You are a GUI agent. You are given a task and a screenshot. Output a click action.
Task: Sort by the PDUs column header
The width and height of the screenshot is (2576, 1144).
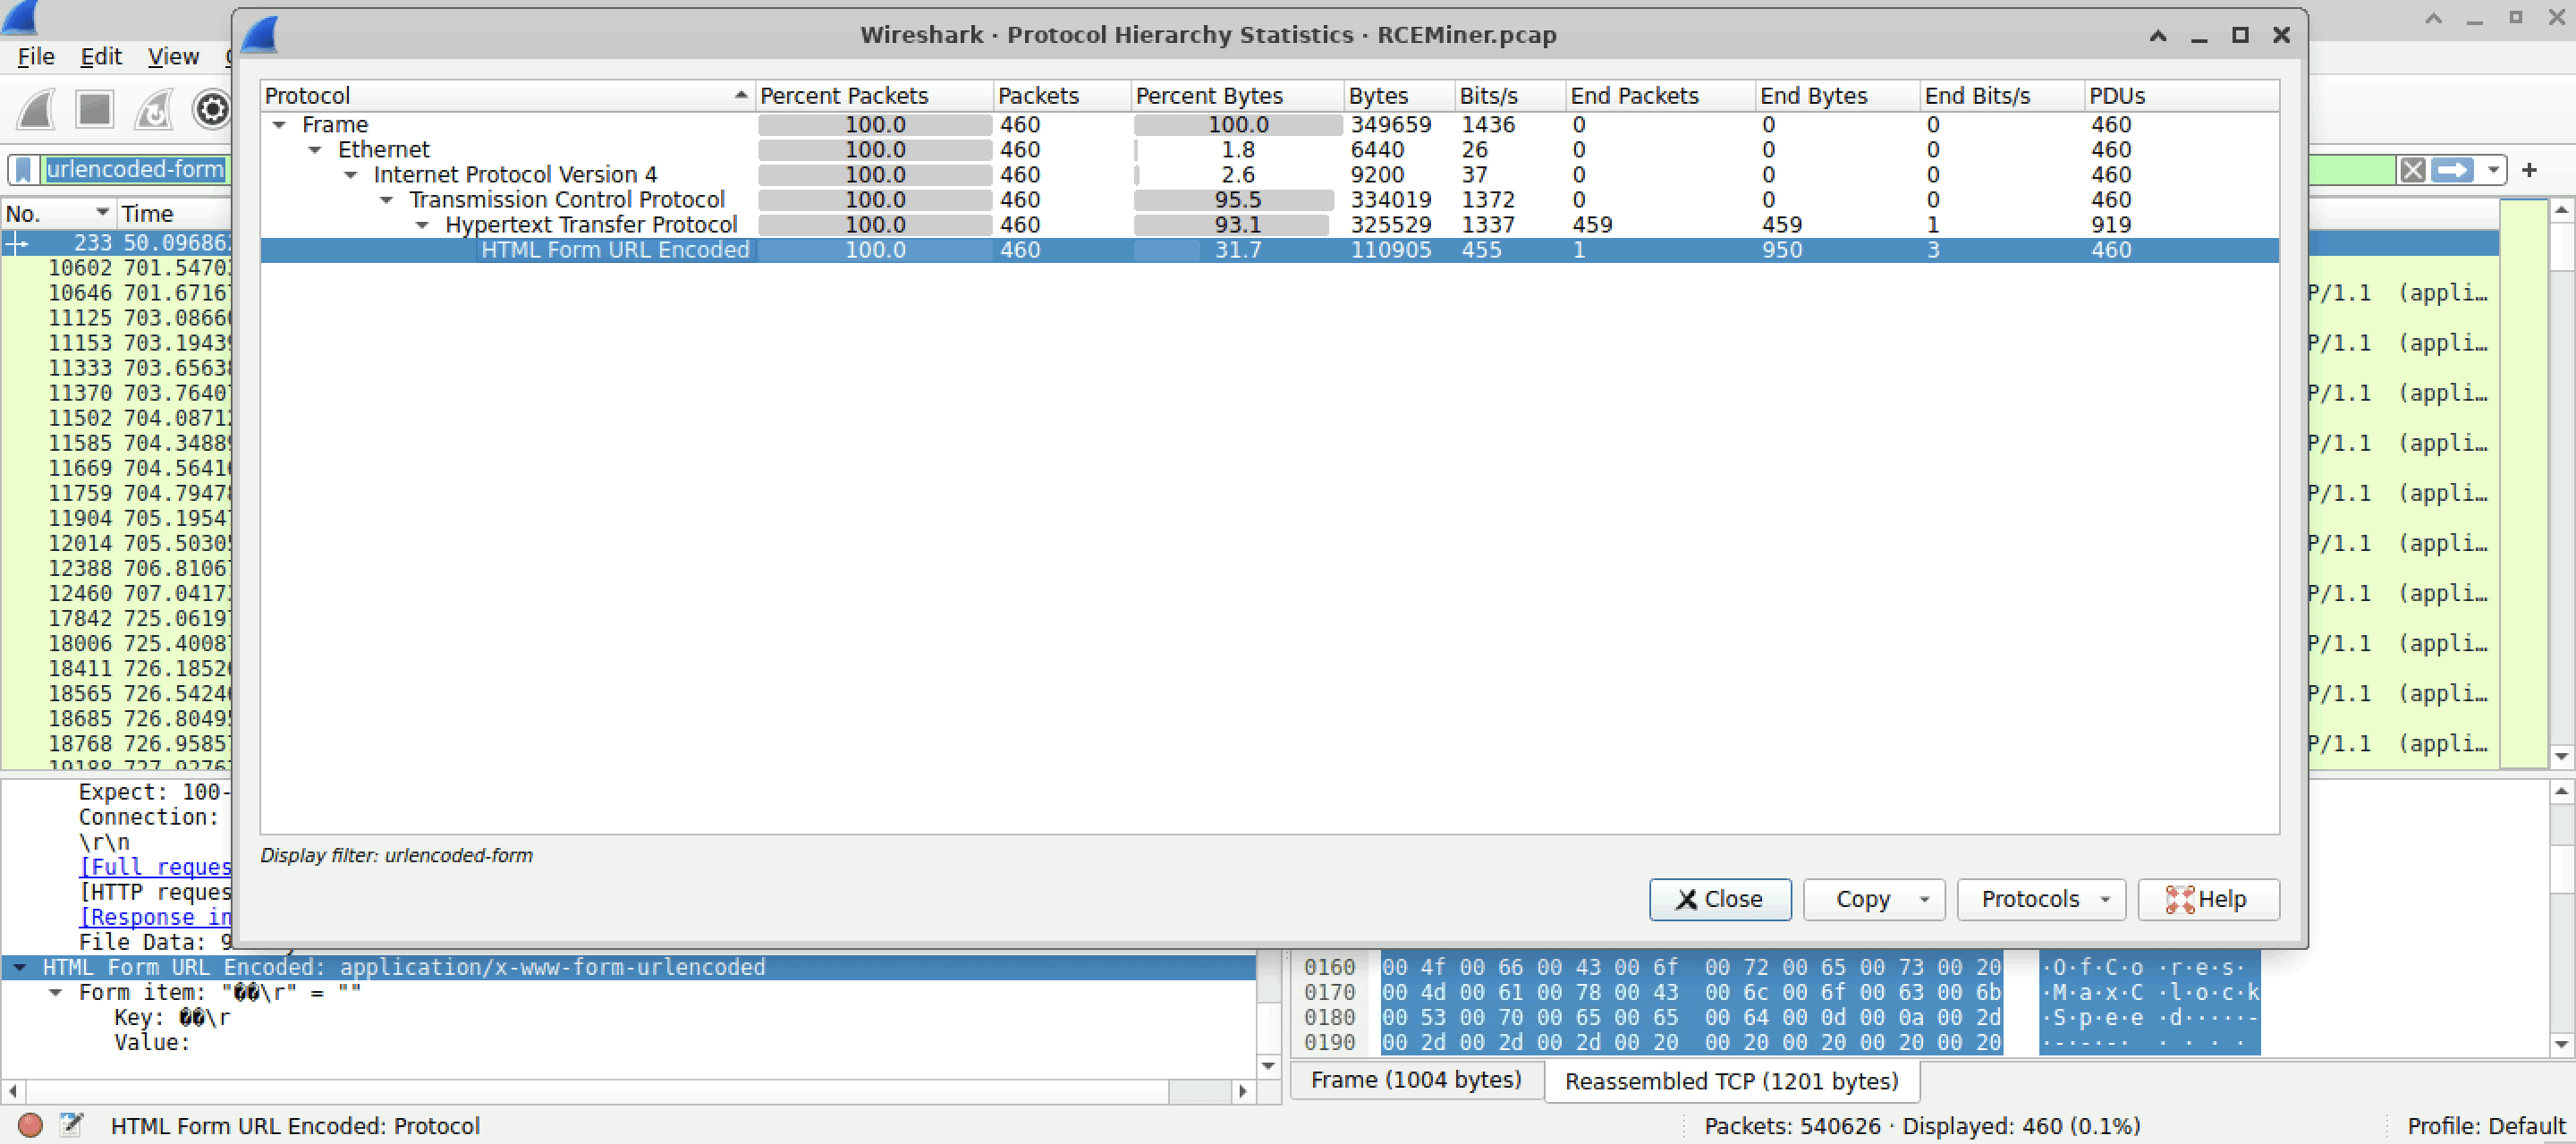2182,96
